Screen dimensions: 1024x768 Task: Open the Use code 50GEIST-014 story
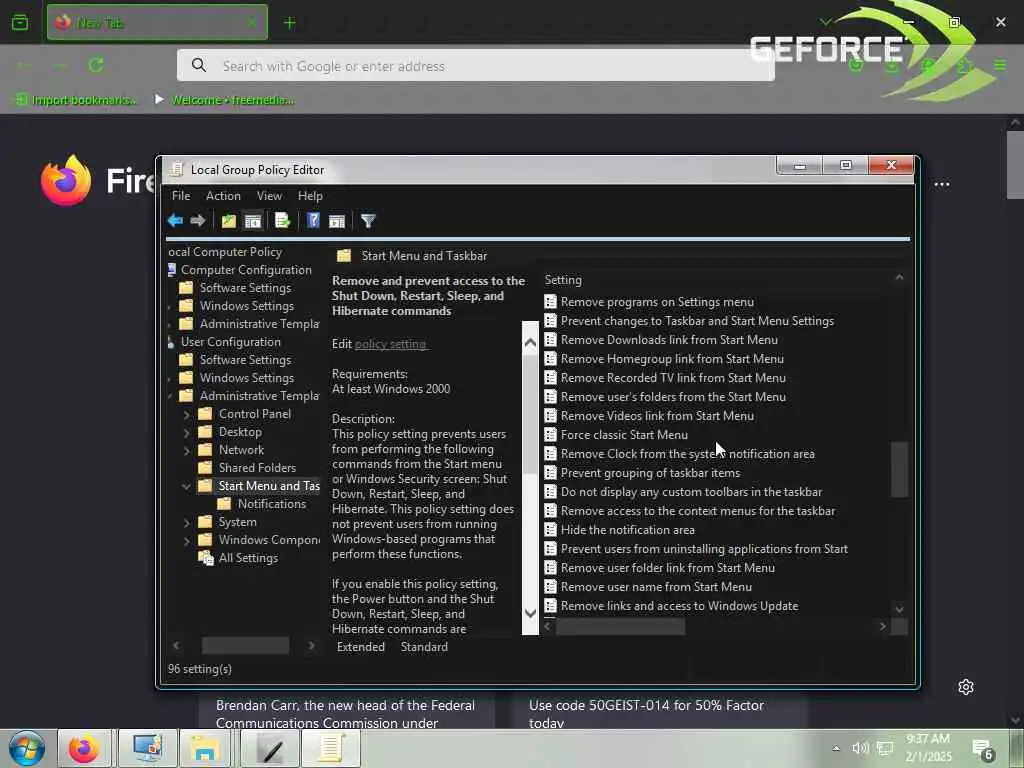[646, 714]
